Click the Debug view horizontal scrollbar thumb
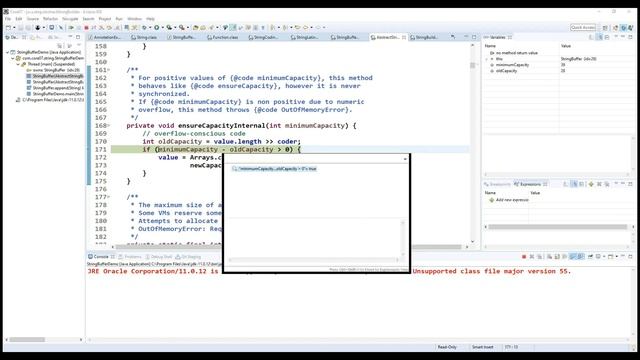The image size is (640, 360). [27, 340]
